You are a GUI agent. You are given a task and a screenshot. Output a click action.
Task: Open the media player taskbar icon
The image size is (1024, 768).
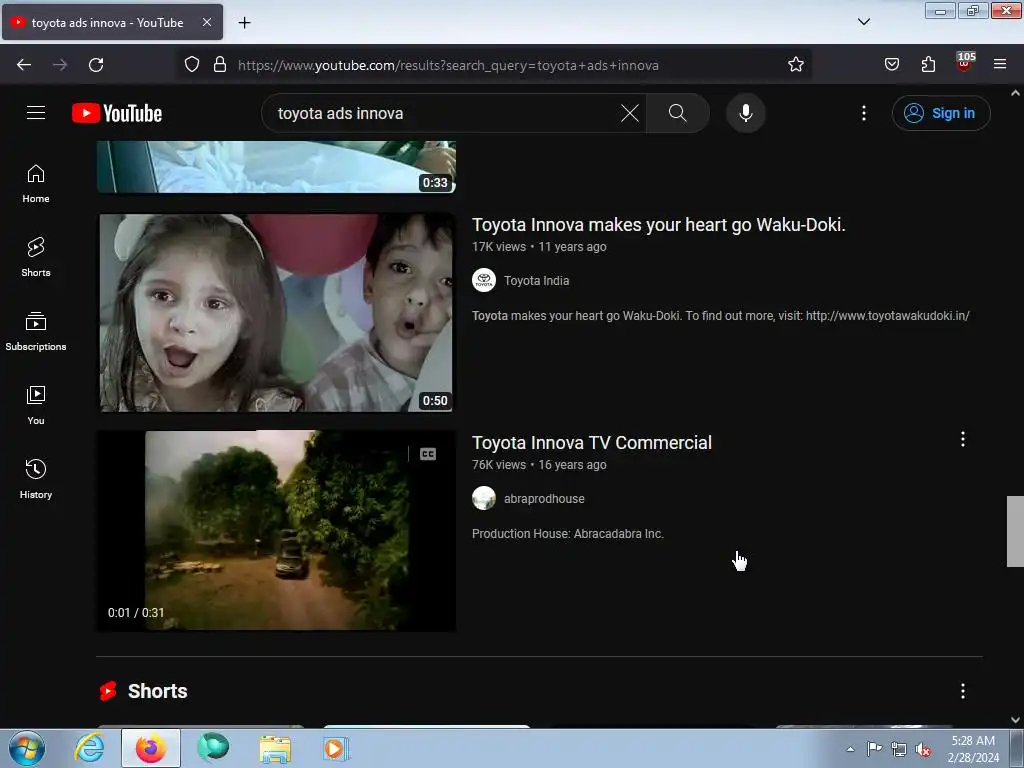(x=336, y=748)
